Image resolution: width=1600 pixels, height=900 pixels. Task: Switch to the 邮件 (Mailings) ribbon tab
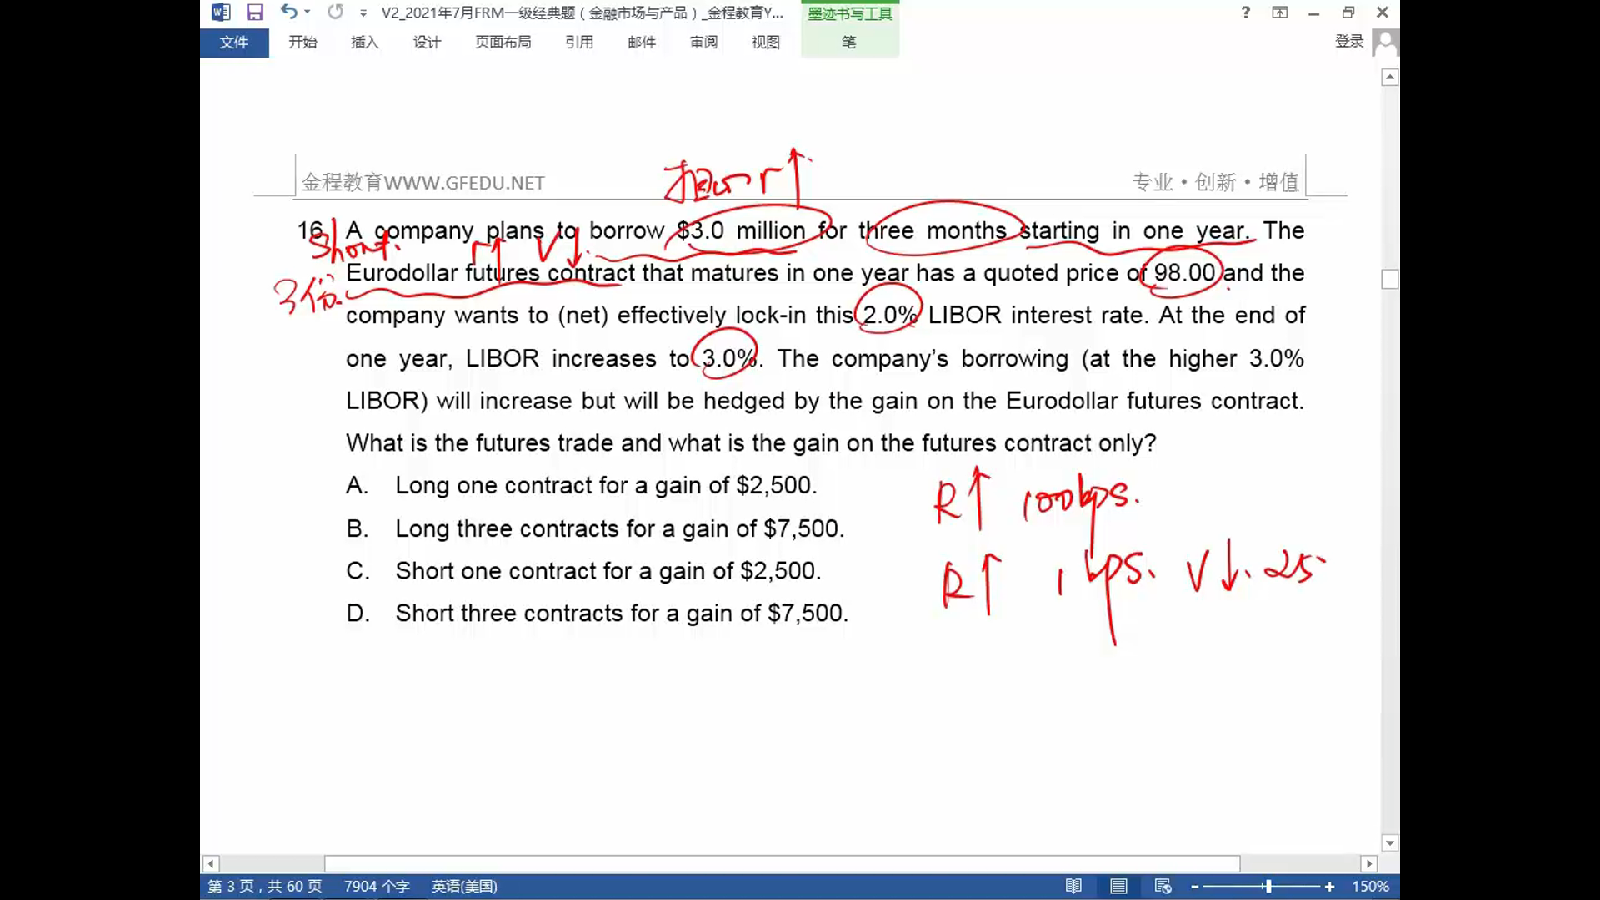point(641,42)
